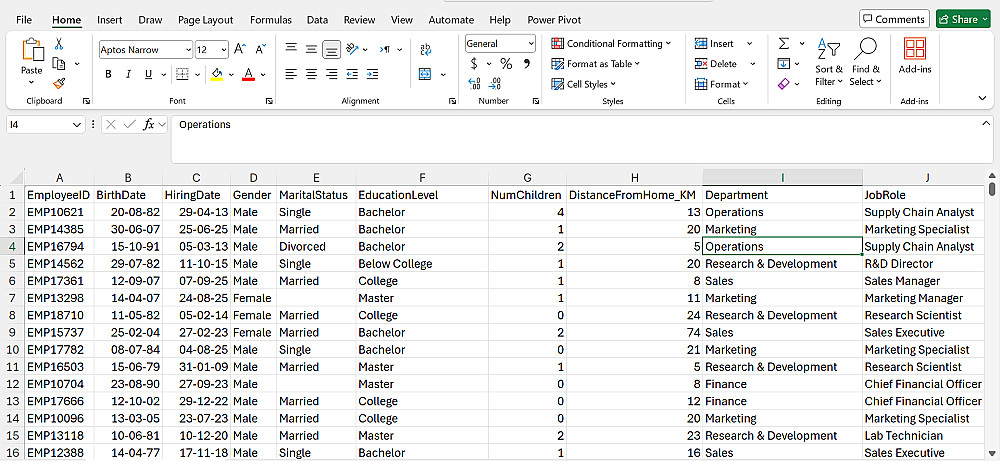Click the Merge & Center icon
The image size is (1000, 461).
425,75
